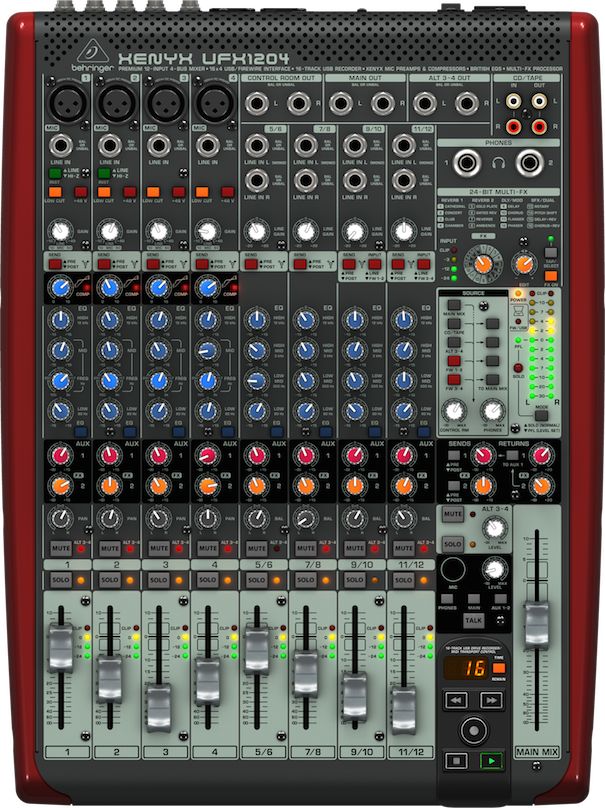The height and width of the screenshot is (808, 605).
Task: Click the PHONES 1 headphone jack
Action: tap(467, 163)
